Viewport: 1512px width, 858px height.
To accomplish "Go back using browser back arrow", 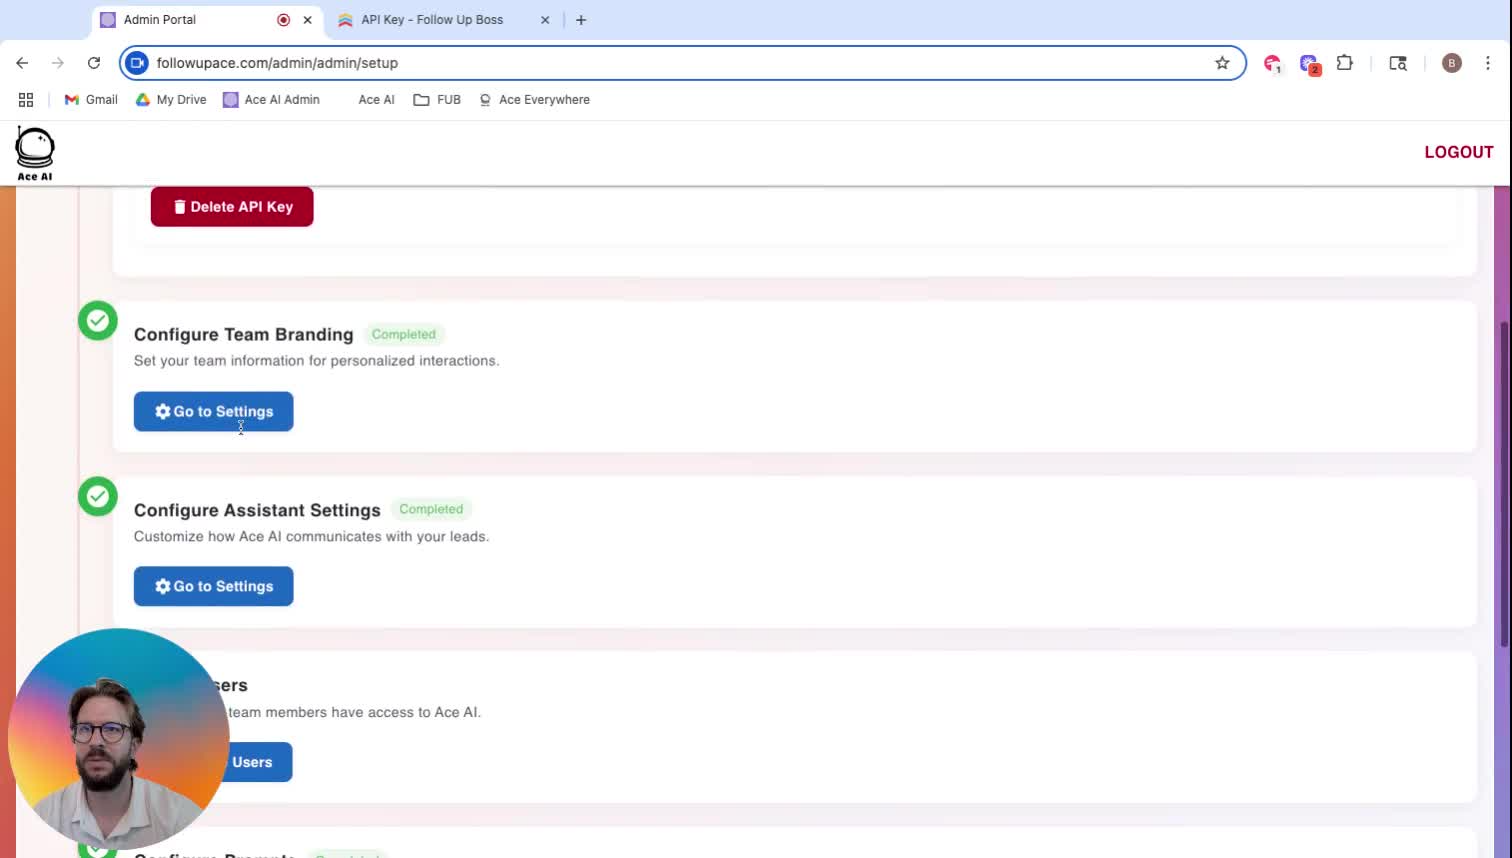I will coord(22,63).
